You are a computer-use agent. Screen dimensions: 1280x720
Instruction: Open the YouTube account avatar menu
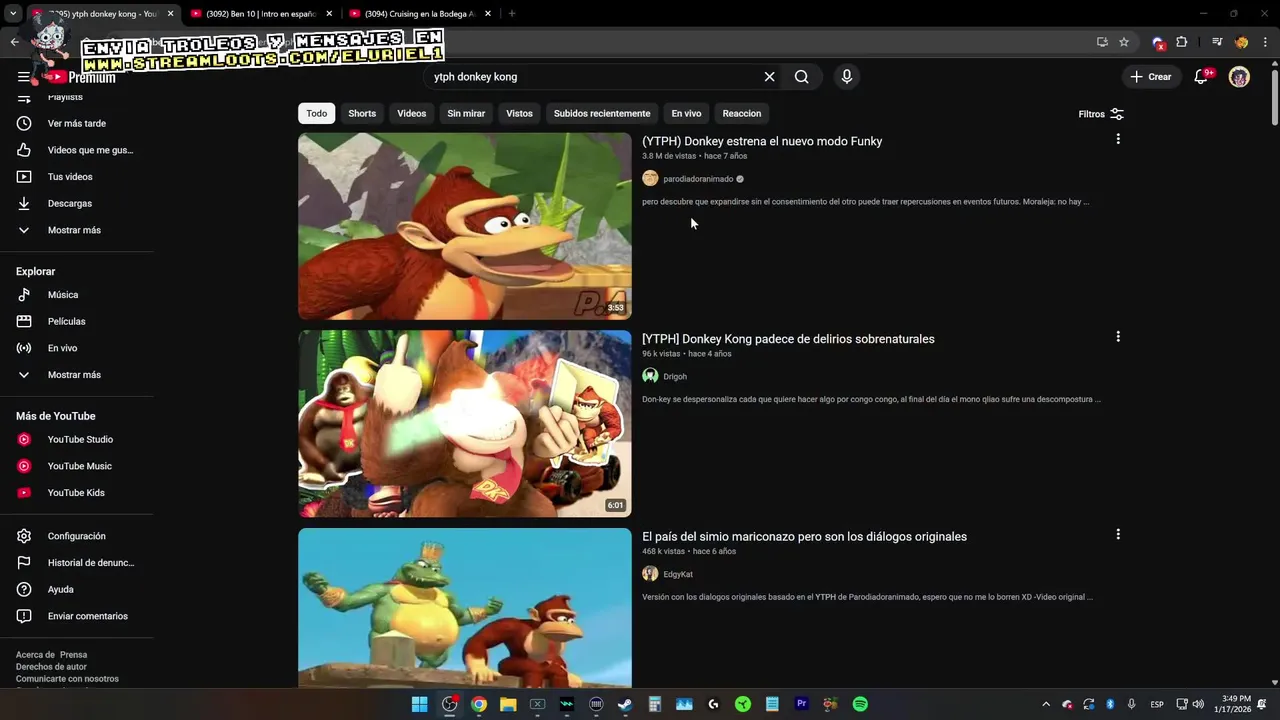tap(1239, 77)
